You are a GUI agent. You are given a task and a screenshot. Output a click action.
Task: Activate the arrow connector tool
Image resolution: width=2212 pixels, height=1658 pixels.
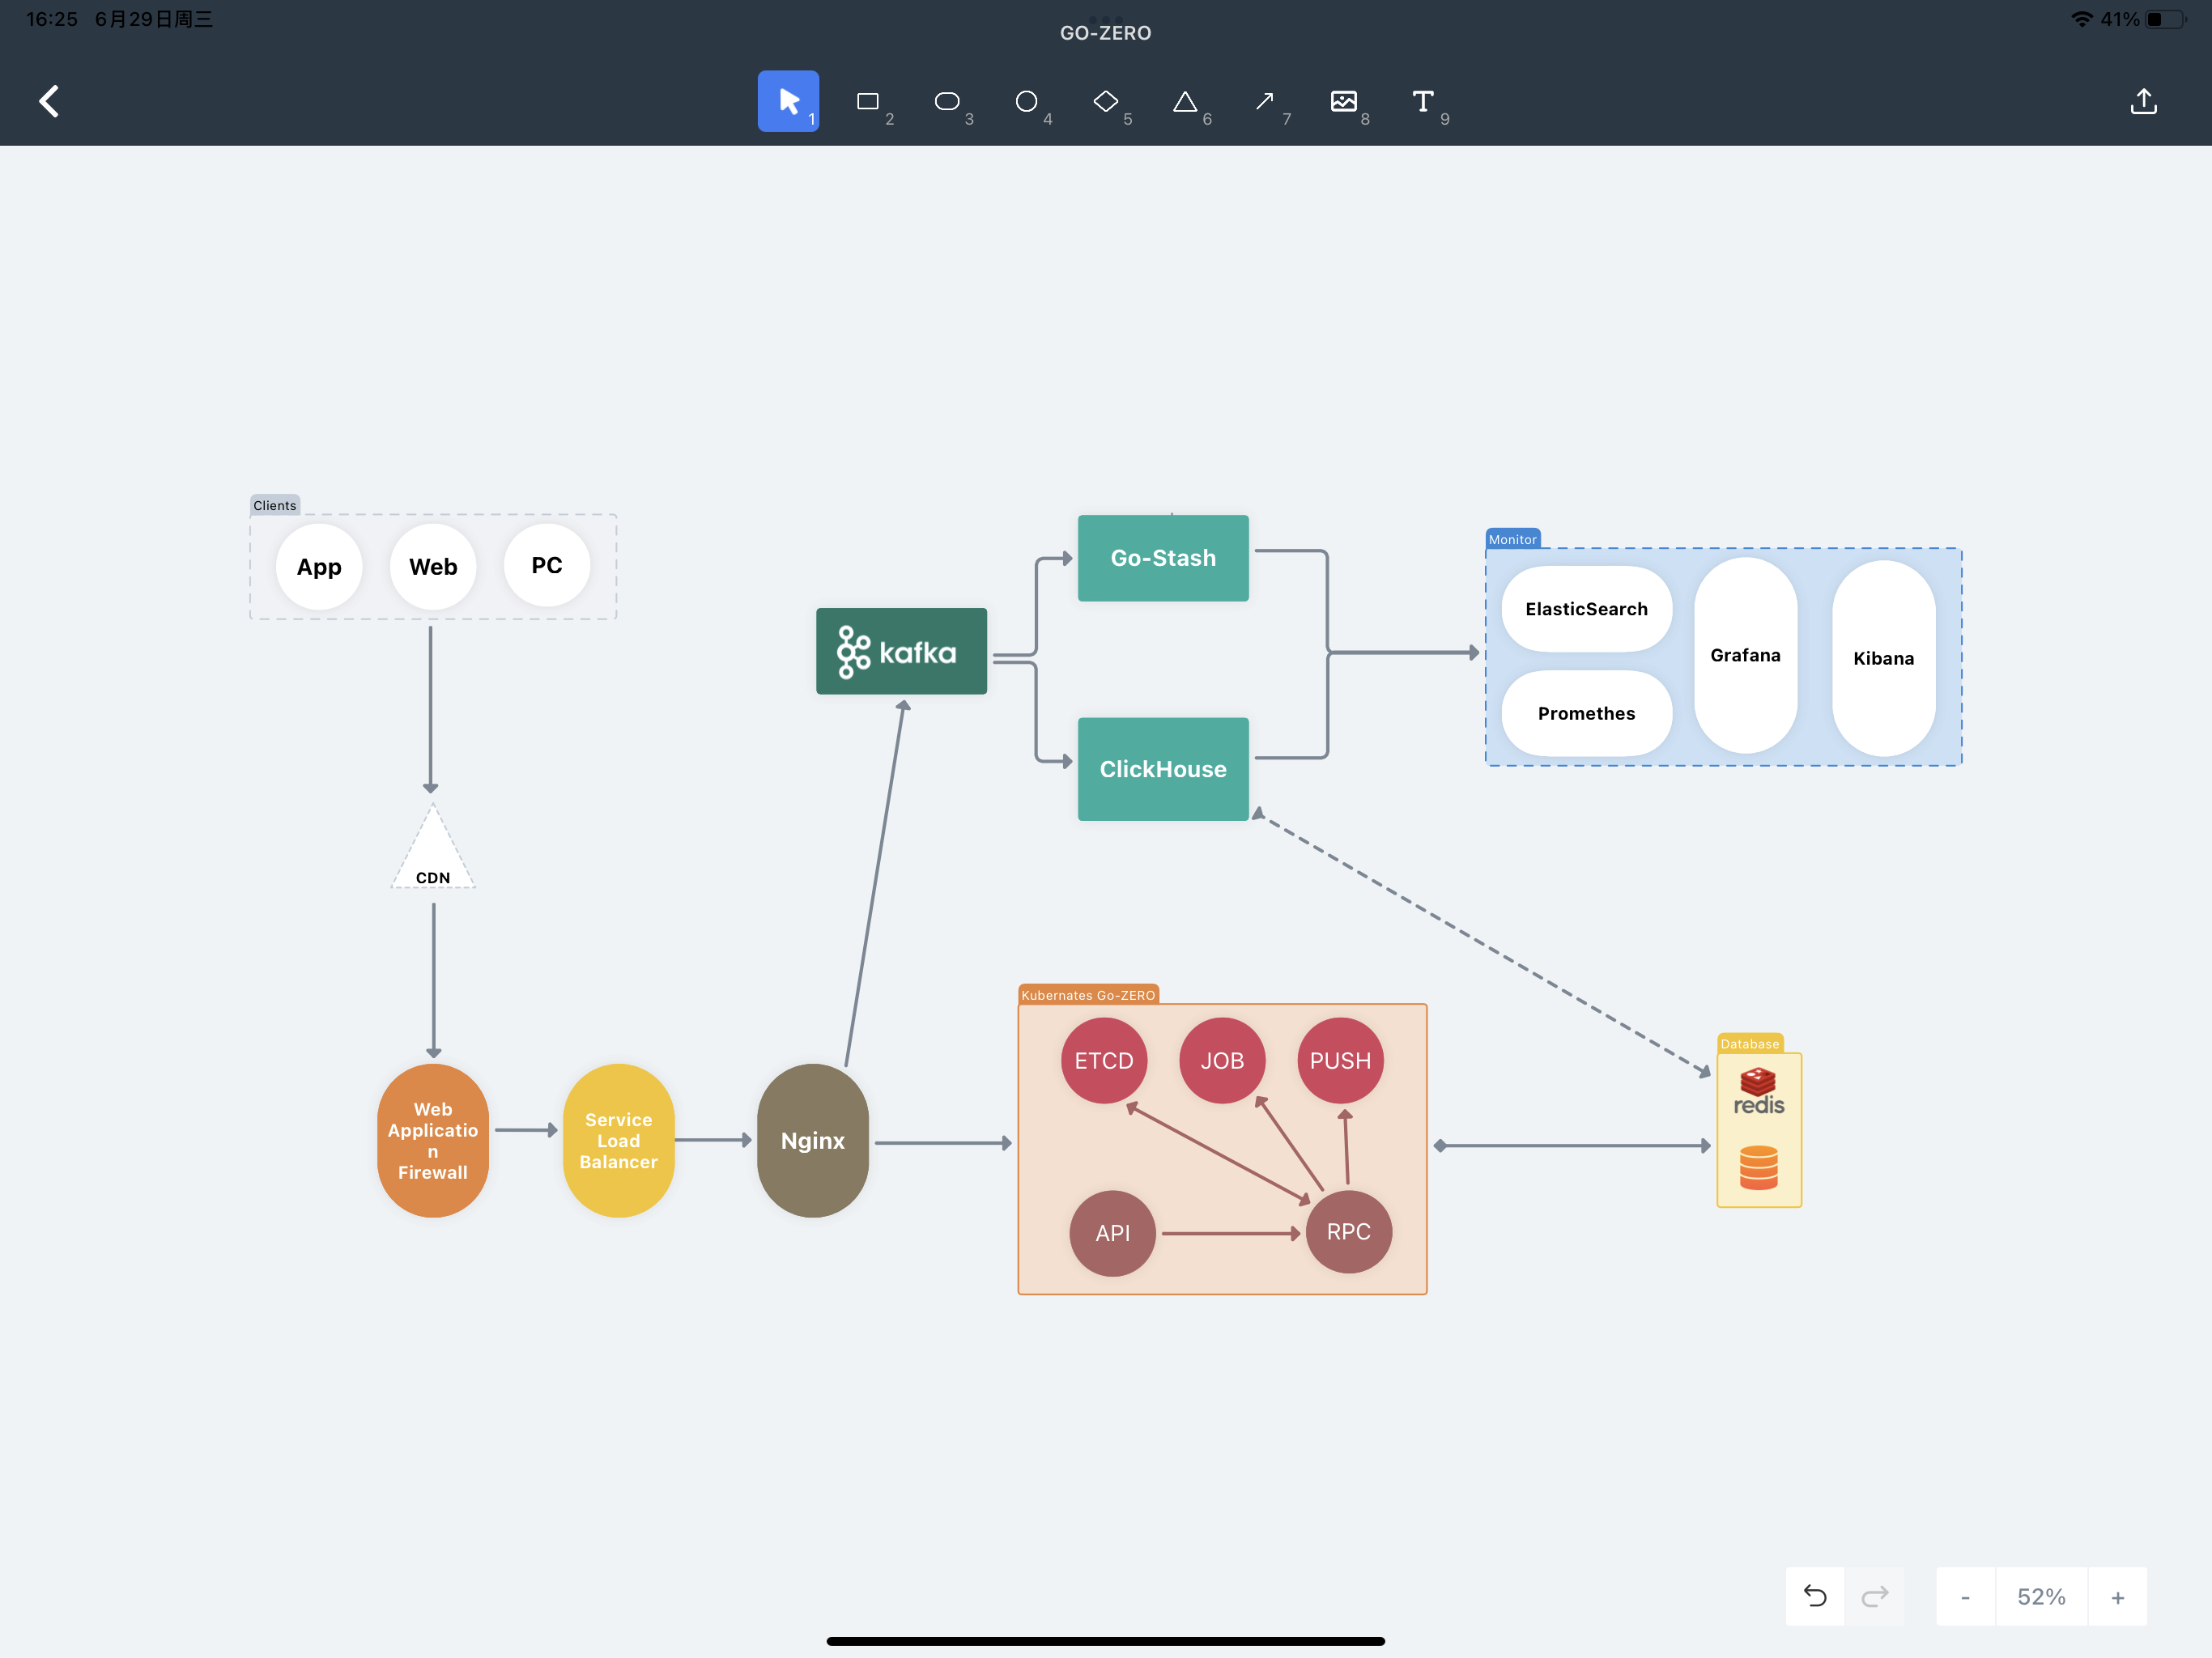point(1264,101)
